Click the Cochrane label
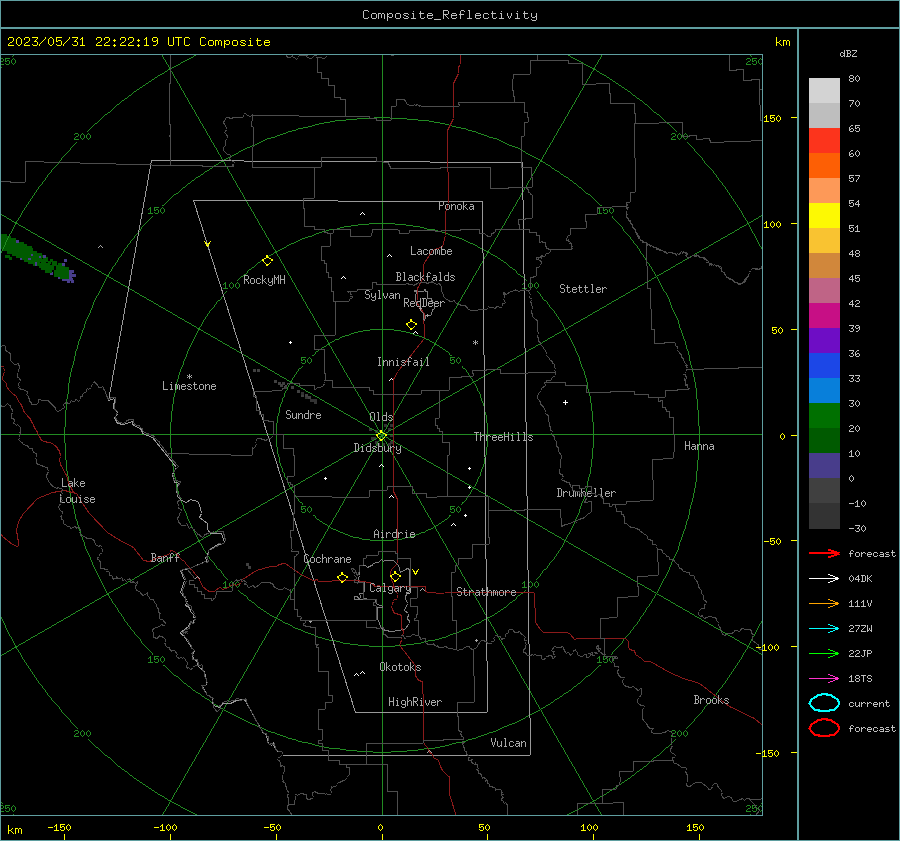This screenshot has height=841, width=900. (327, 559)
